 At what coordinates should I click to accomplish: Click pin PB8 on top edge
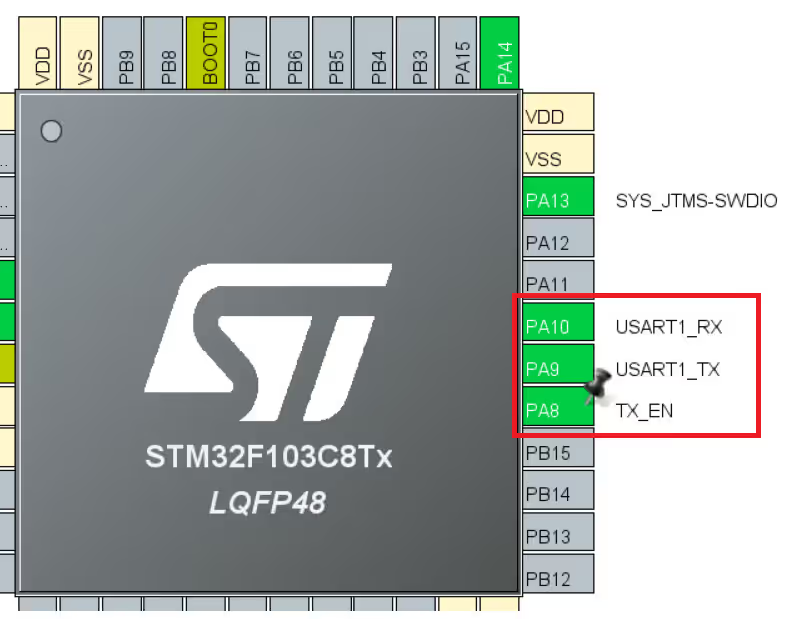tap(163, 53)
